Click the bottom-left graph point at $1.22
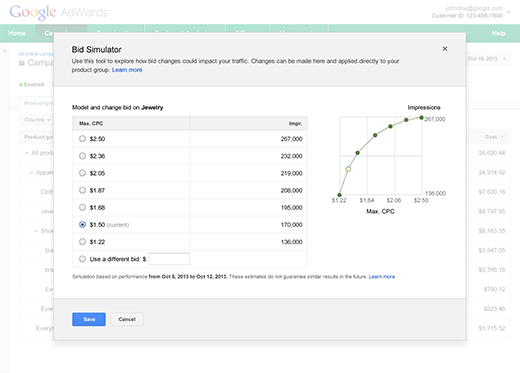 pyautogui.click(x=339, y=195)
